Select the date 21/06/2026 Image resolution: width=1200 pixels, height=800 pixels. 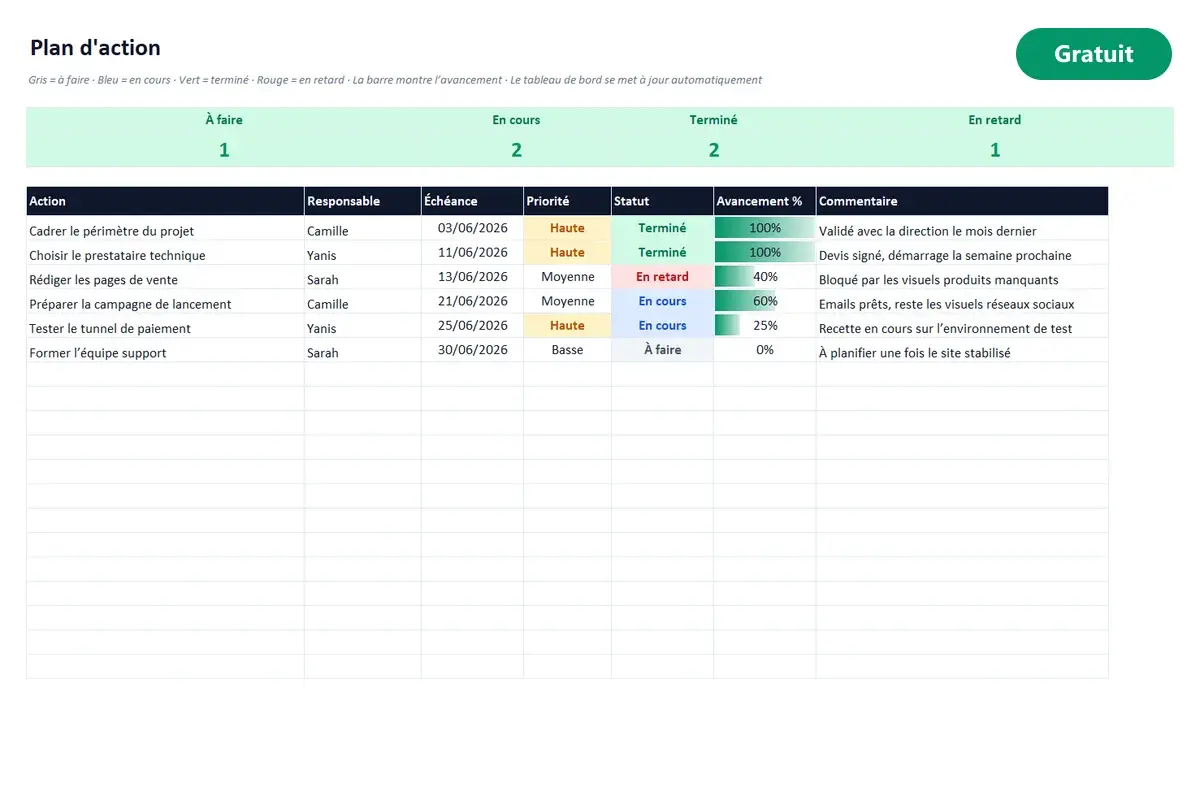point(472,301)
